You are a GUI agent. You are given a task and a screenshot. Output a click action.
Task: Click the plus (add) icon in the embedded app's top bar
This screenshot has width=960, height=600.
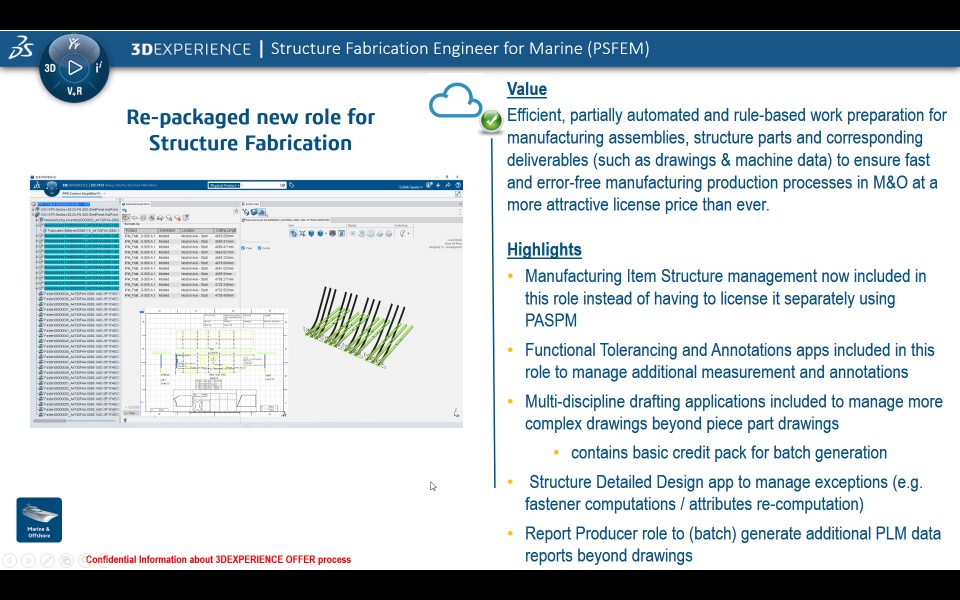coord(438,186)
